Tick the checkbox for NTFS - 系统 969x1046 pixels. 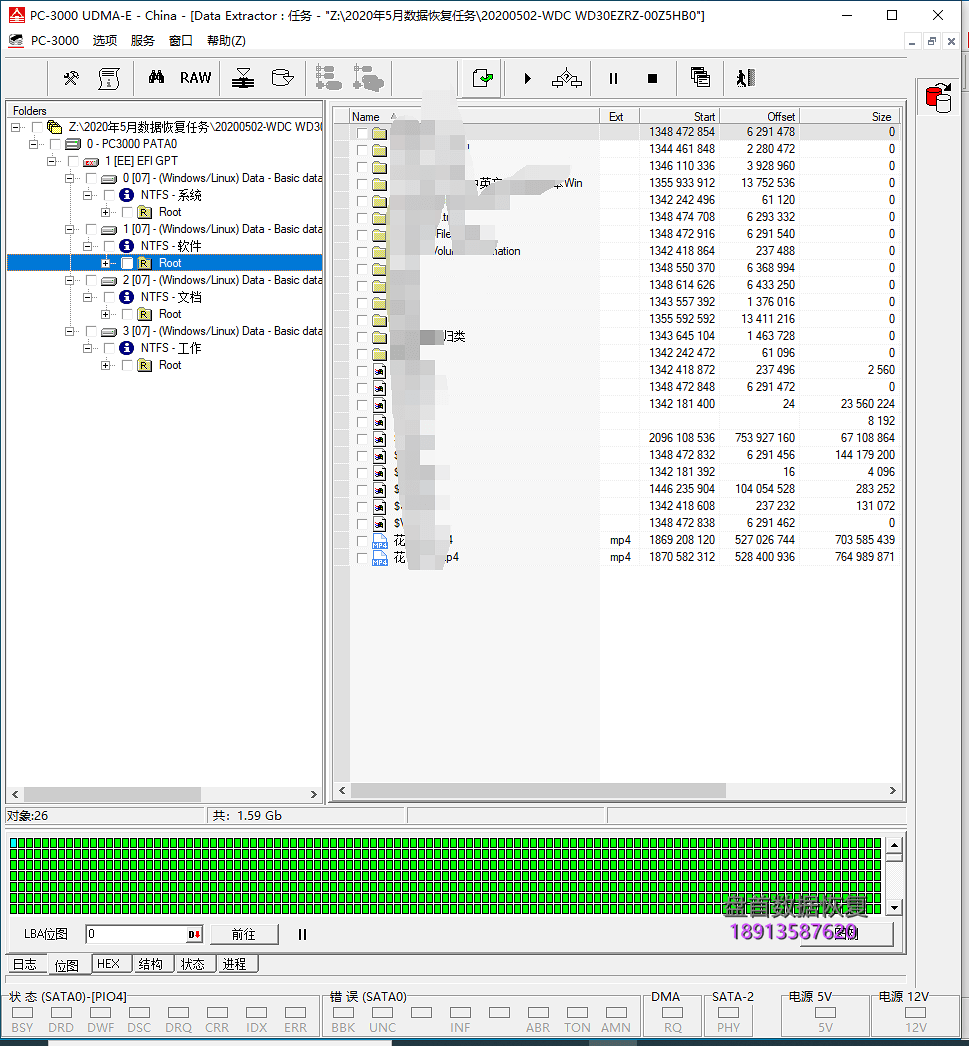pyautogui.click(x=109, y=195)
